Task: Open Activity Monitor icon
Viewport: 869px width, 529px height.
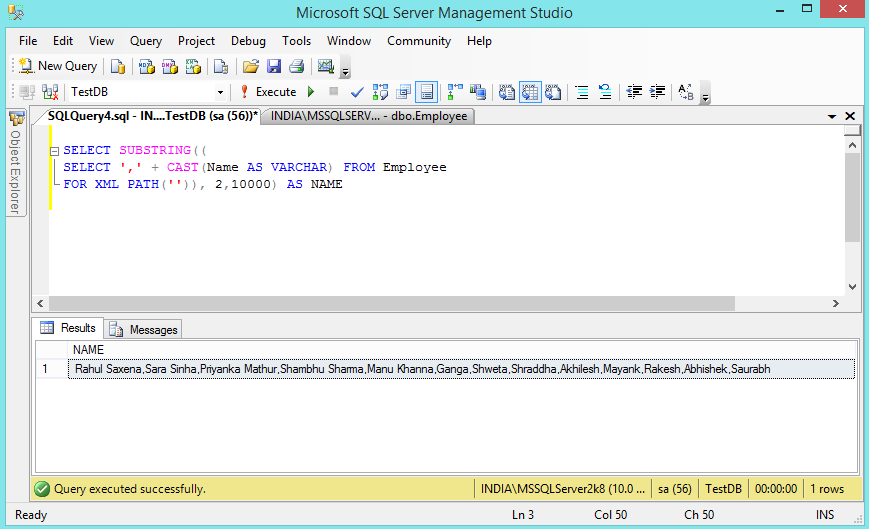Action: click(x=325, y=66)
